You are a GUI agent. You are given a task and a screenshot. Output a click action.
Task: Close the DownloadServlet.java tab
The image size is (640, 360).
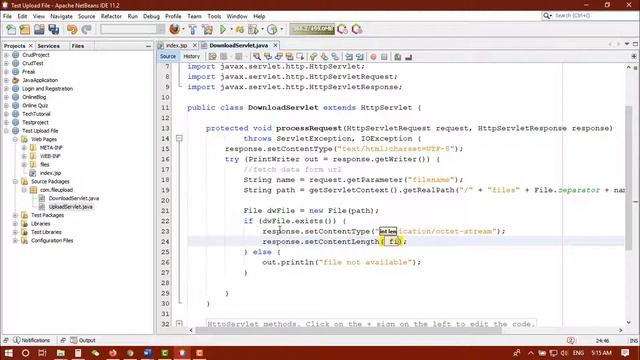275,45
